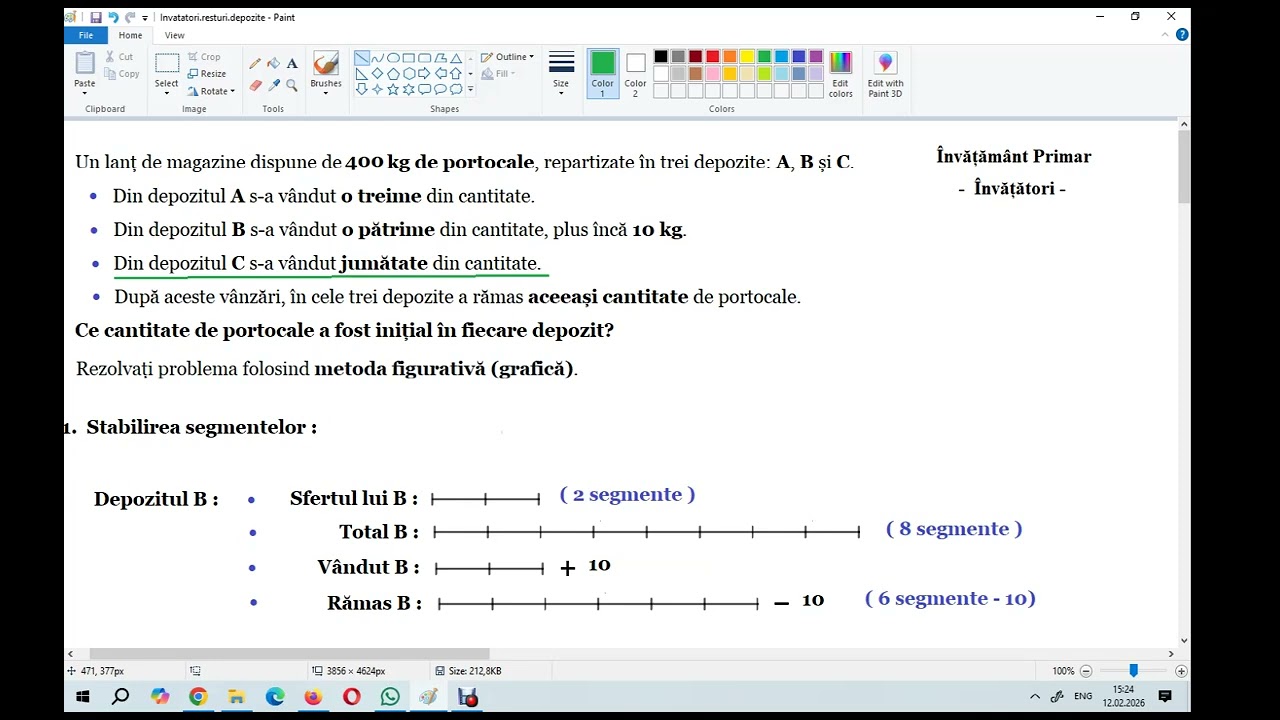Click the Paste clipboard icon
The image size is (1280, 720).
coord(85,64)
